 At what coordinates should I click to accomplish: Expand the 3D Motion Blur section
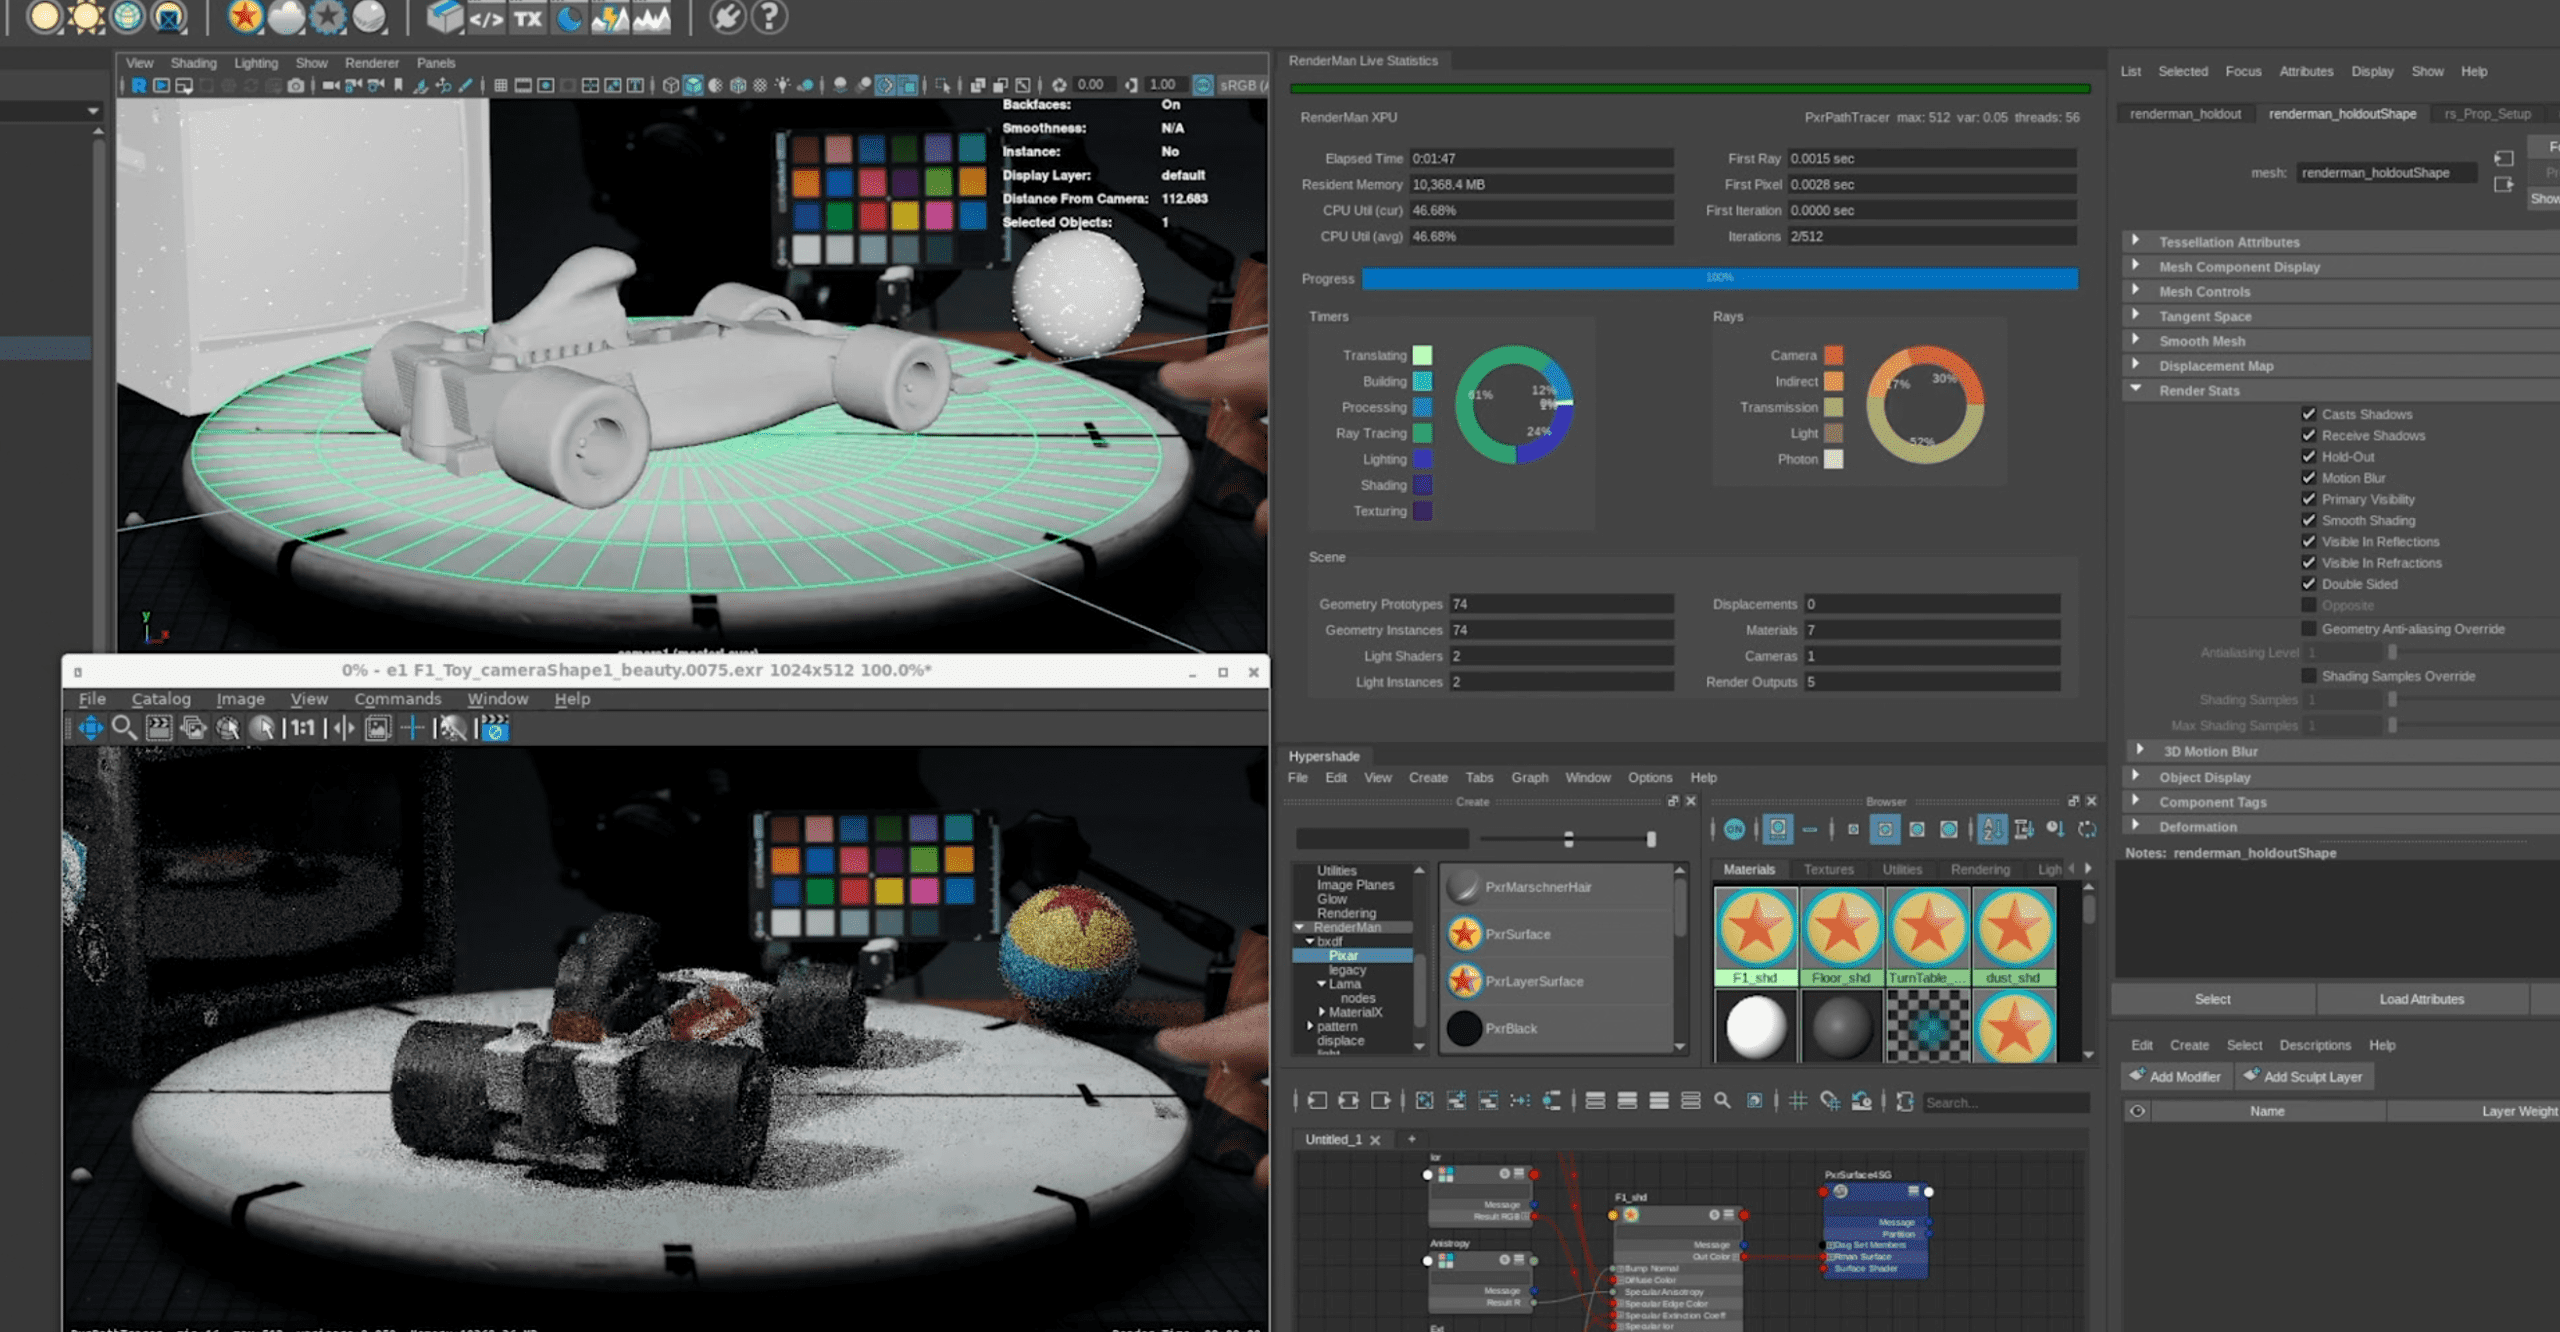(x=2140, y=751)
